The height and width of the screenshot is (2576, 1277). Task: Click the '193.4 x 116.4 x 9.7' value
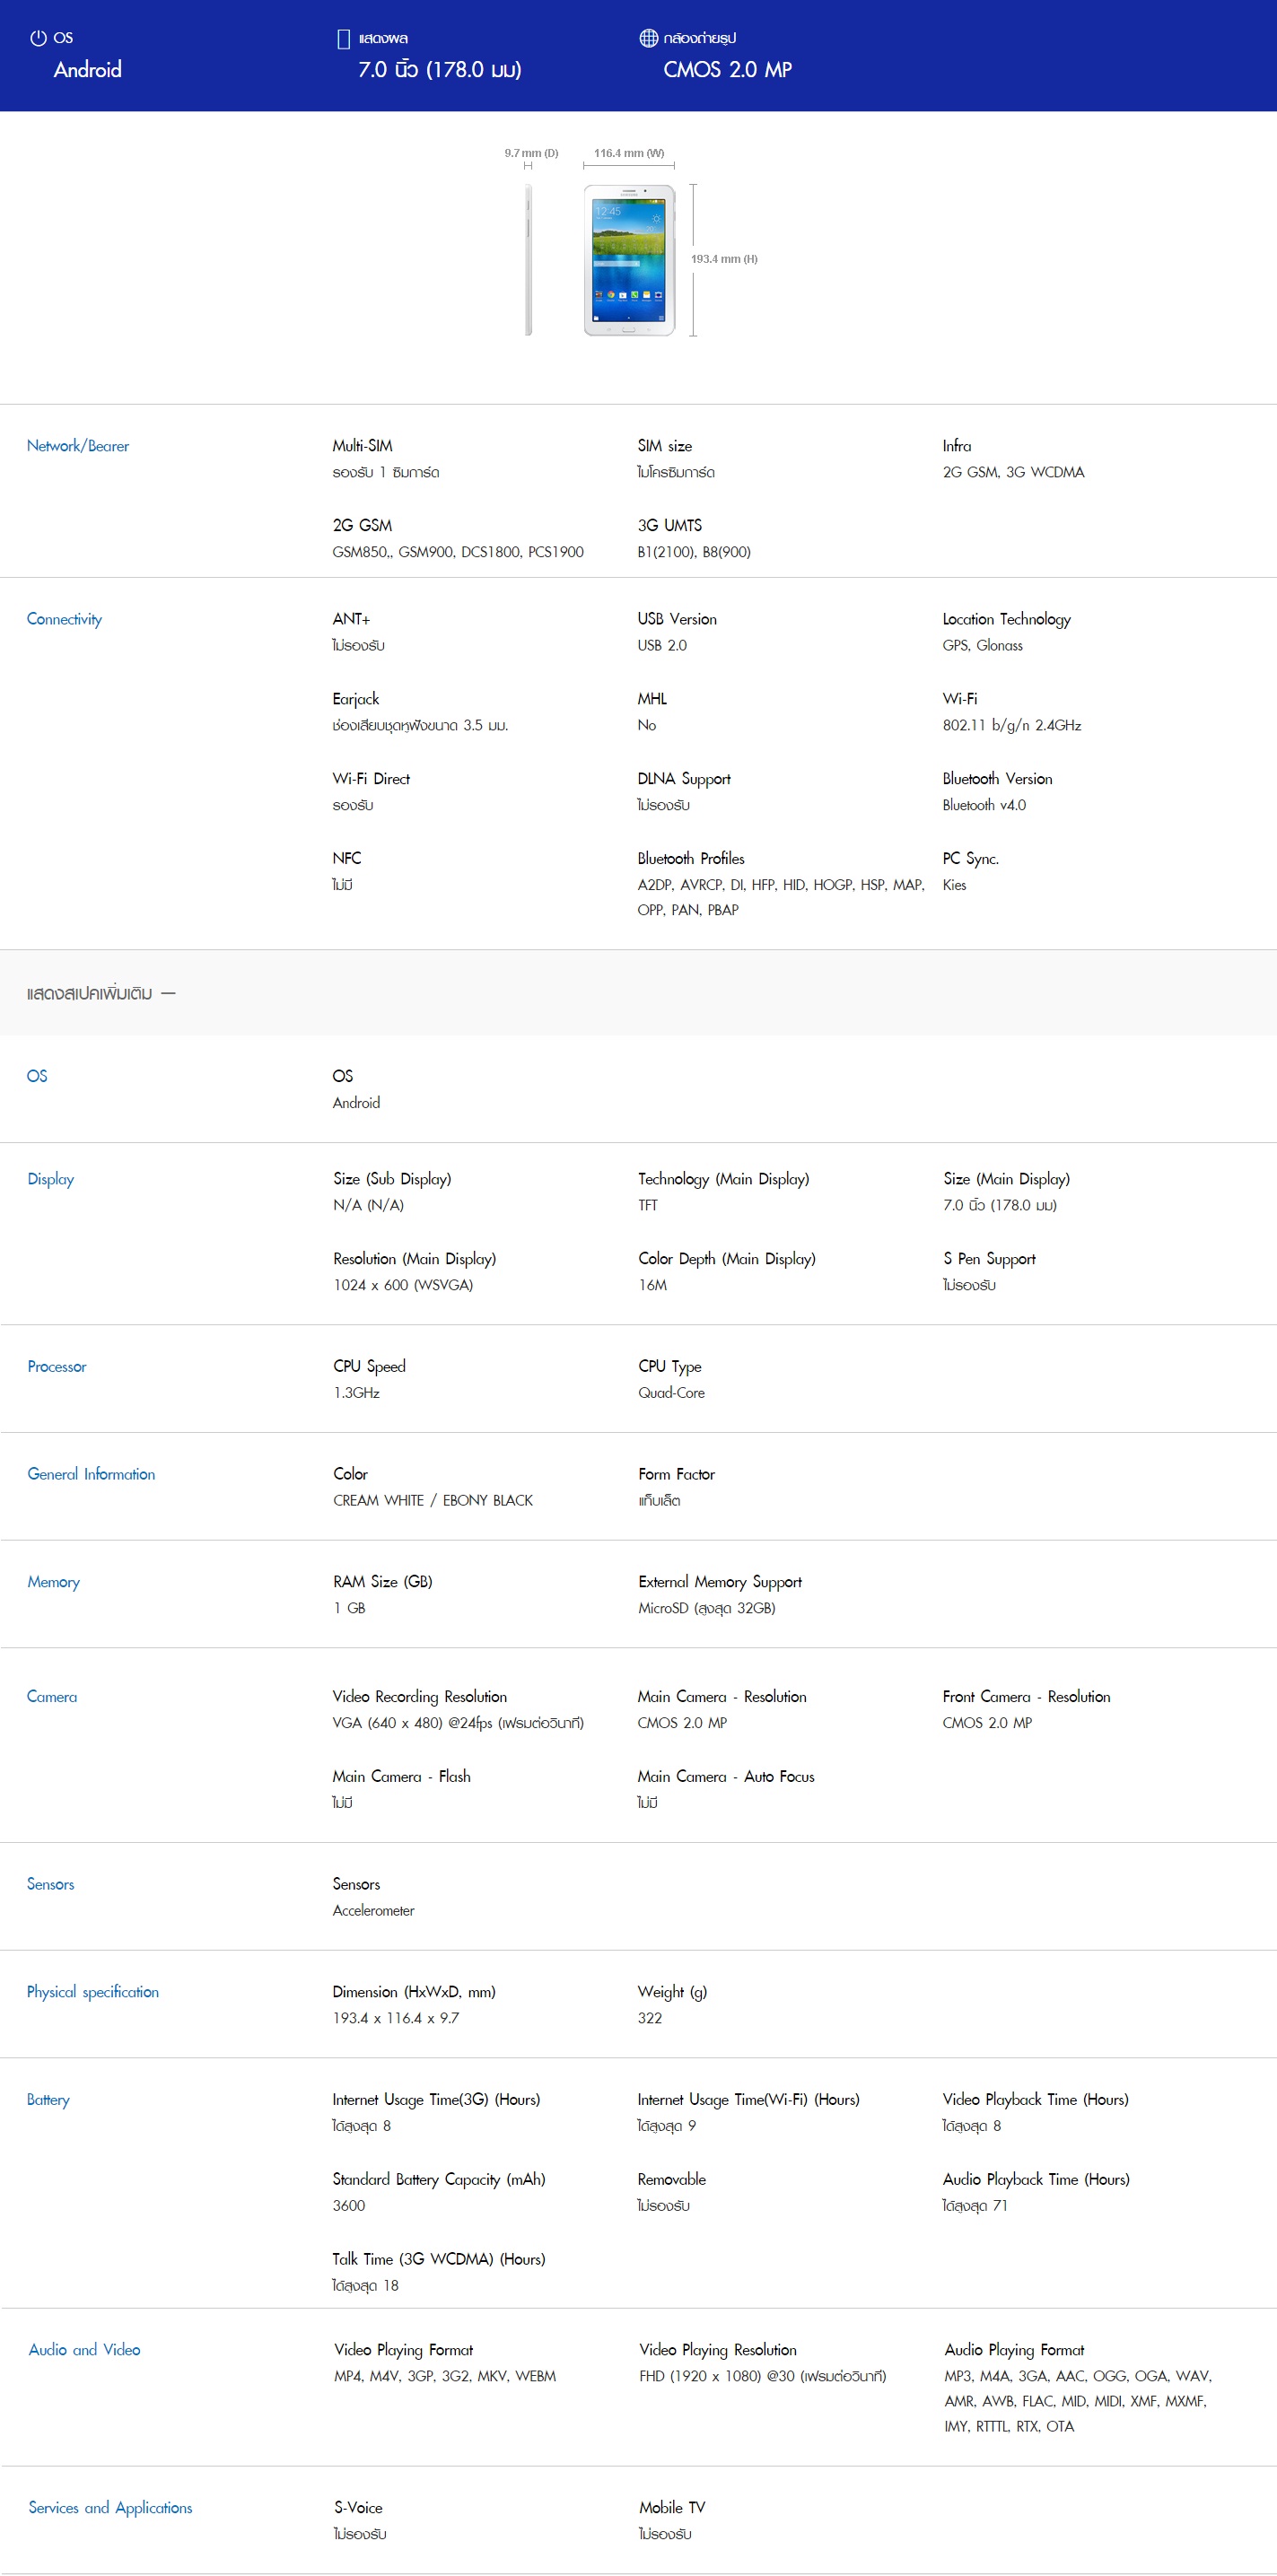pyautogui.click(x=396, y=2018)
